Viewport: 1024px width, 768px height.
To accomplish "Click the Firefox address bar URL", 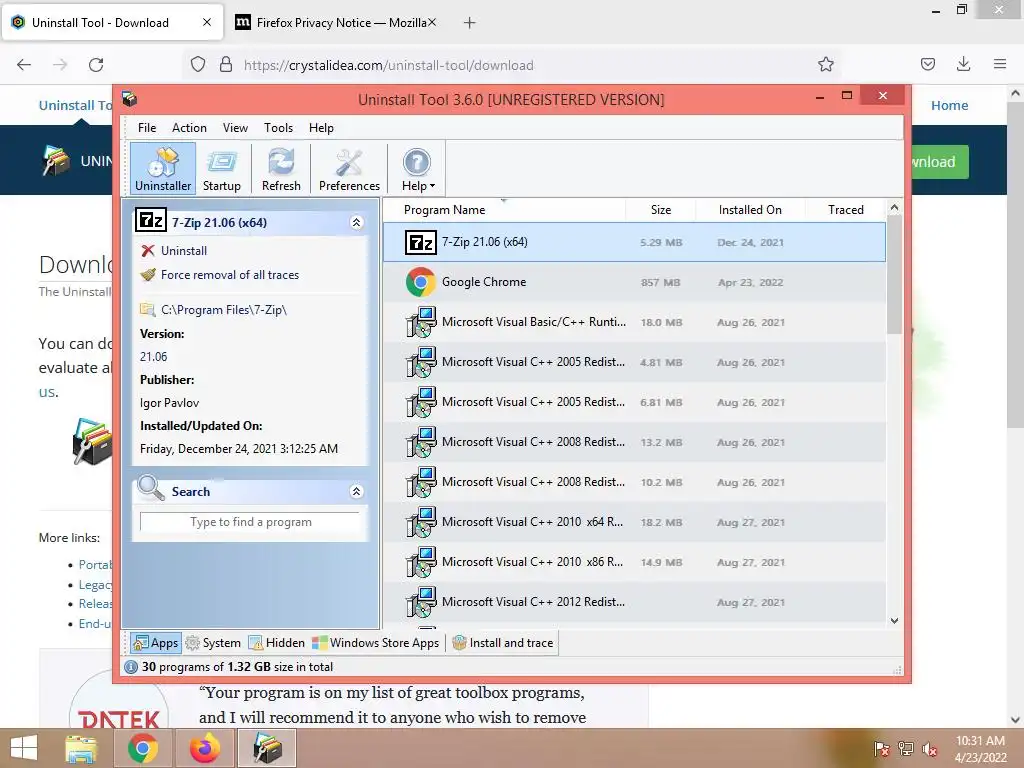I will (x=389, y=65).
